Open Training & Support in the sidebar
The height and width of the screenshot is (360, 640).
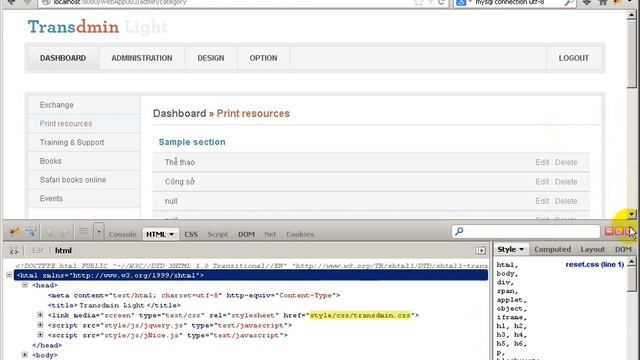point(84,142)
